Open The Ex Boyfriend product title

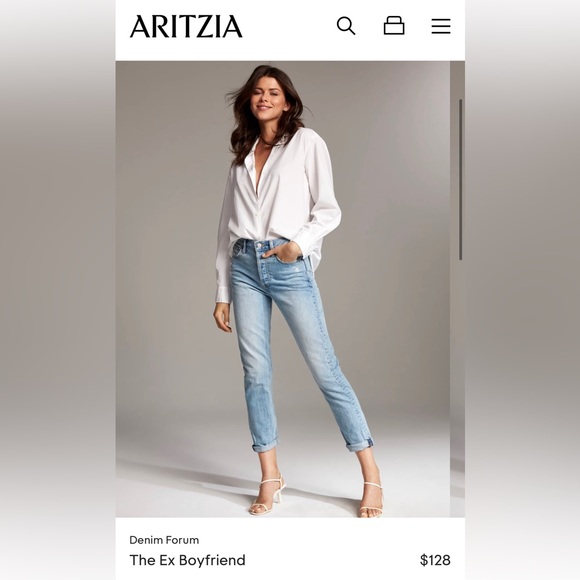pyautogui.click(x=187, y=560)
